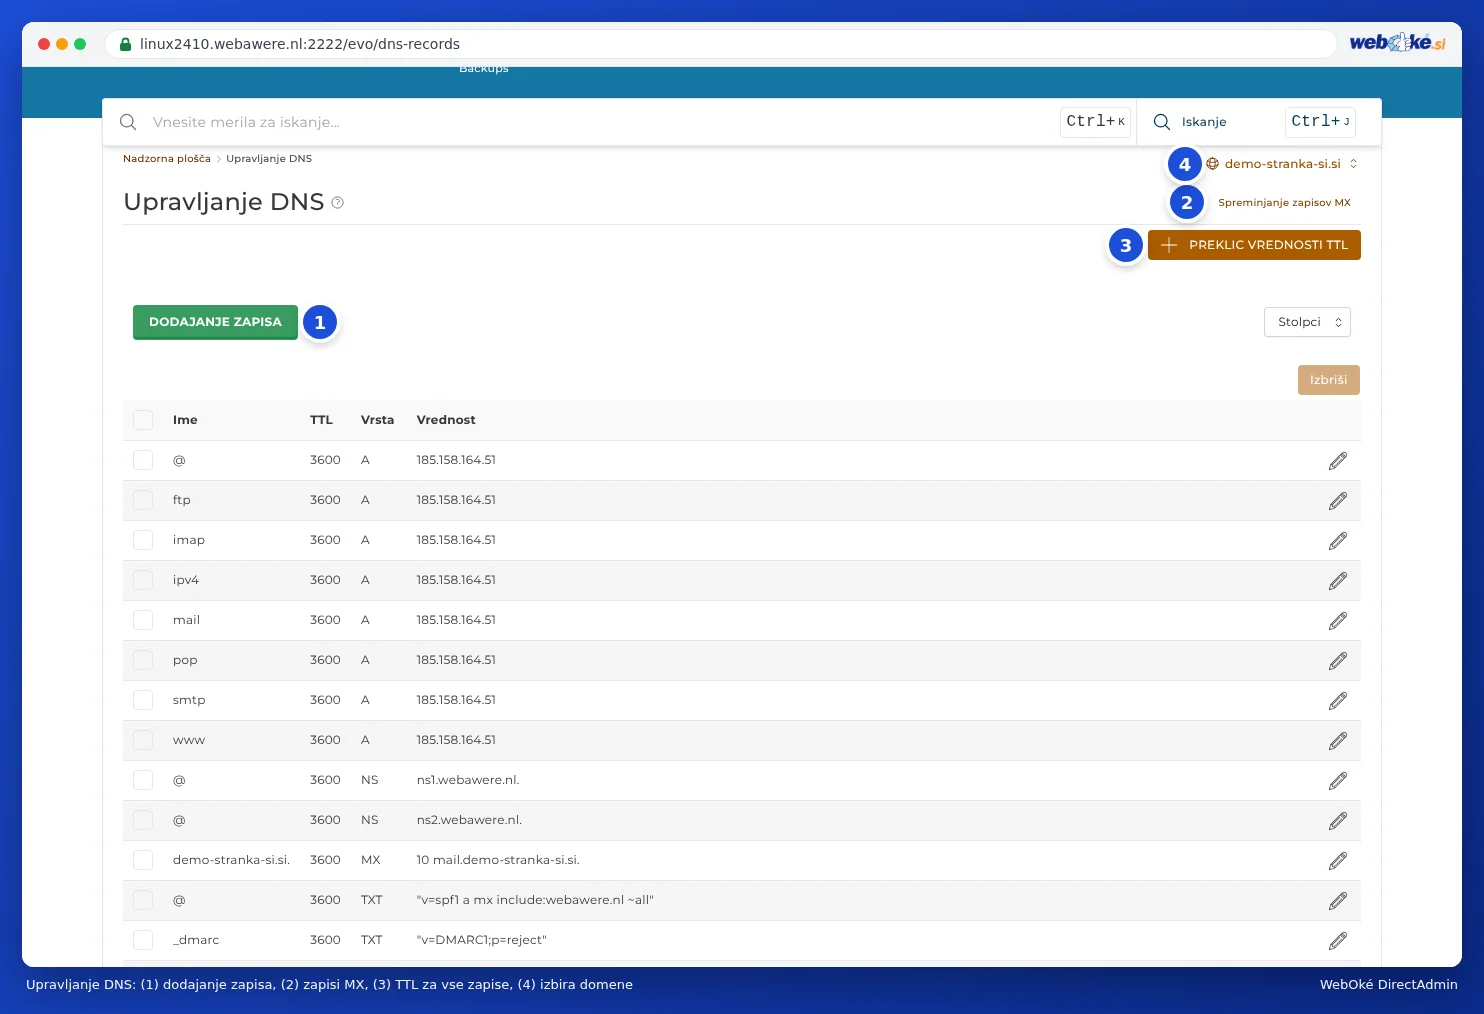
Task: Sort by the Vrsta column header
Action: tap(377, 420)
